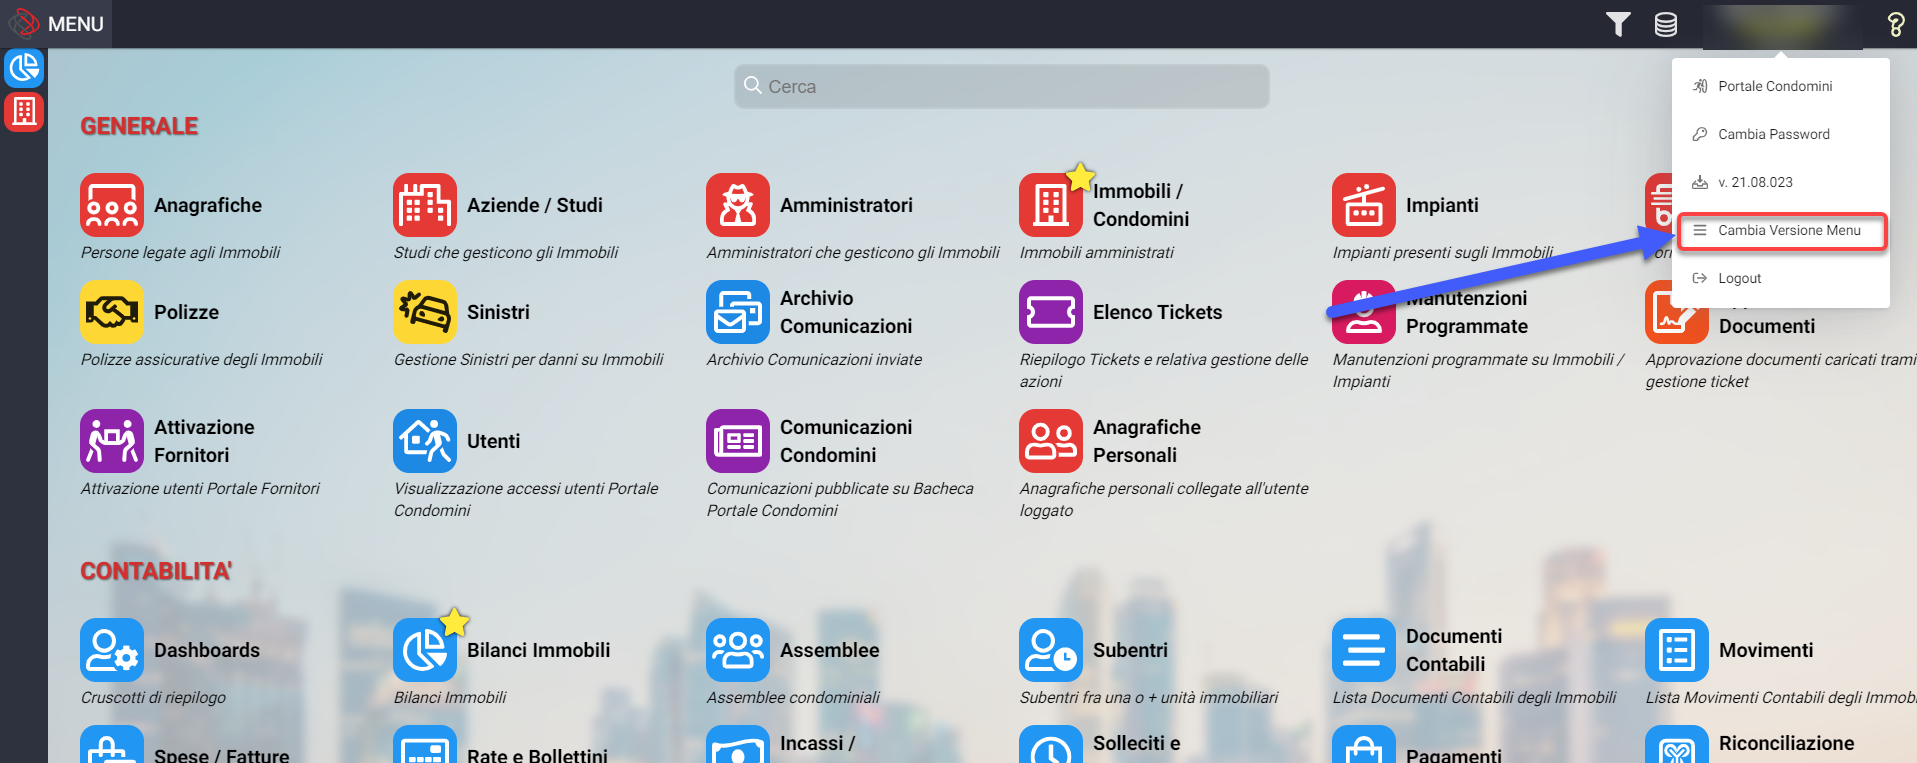Screen dimensions: 1917x763
Task: Click 'Assemblee condominiali' description
Action: pyautogui.click(x=793, y=697)
